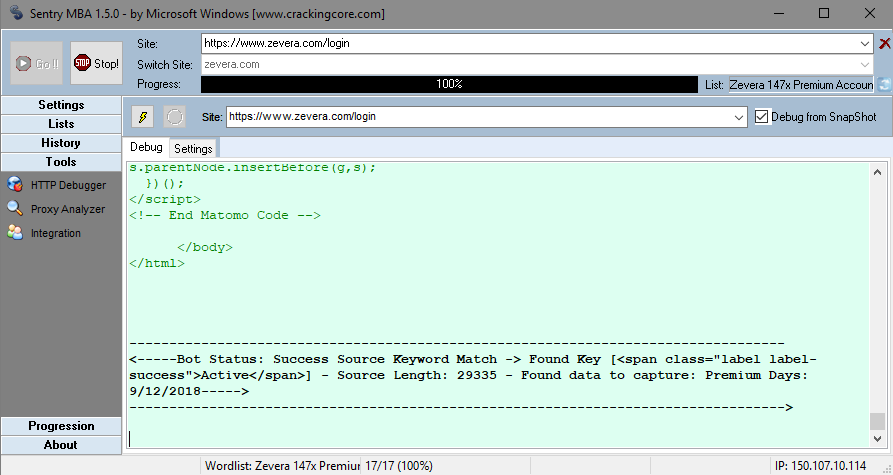This screenshot has width=893, height=475.
Task: Open the Progression sidebar section
Action: [x=61, y=426]
